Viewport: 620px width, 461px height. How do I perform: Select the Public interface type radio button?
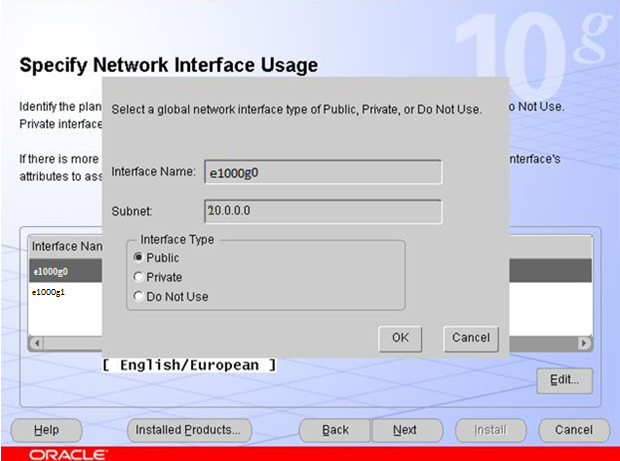pos(139,258)
